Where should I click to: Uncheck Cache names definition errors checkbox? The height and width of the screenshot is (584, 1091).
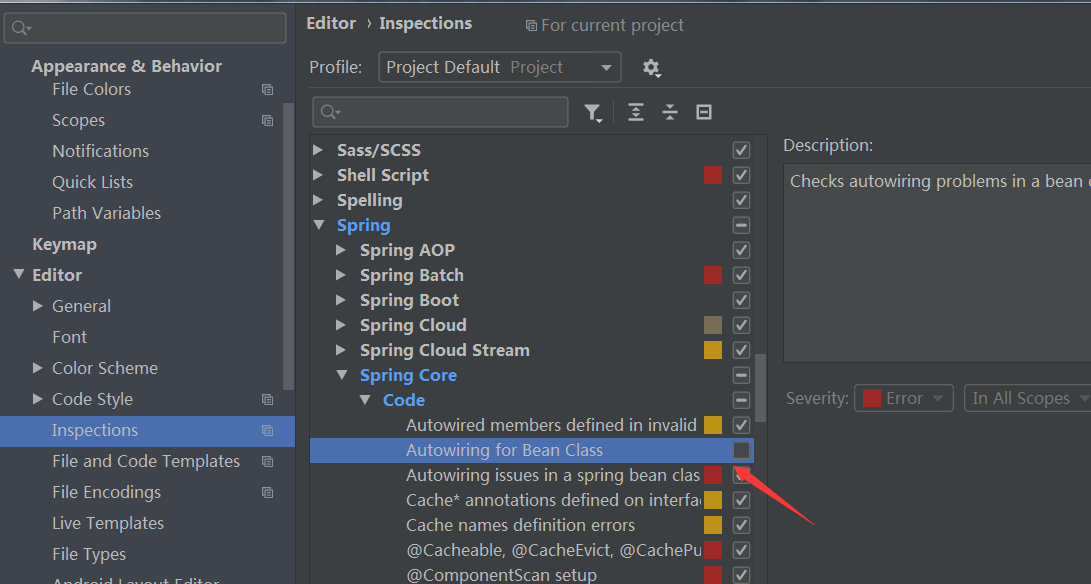tap(742, 526)
